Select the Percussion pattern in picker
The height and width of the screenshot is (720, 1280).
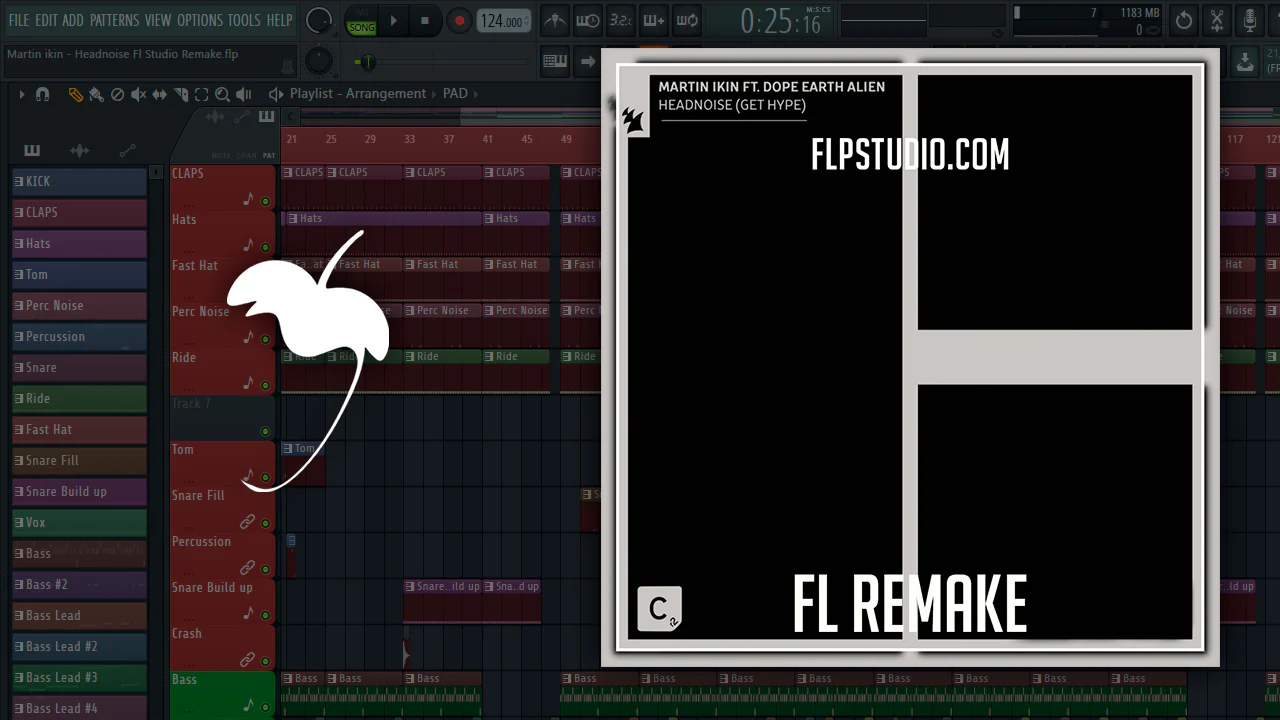point(80,336)
